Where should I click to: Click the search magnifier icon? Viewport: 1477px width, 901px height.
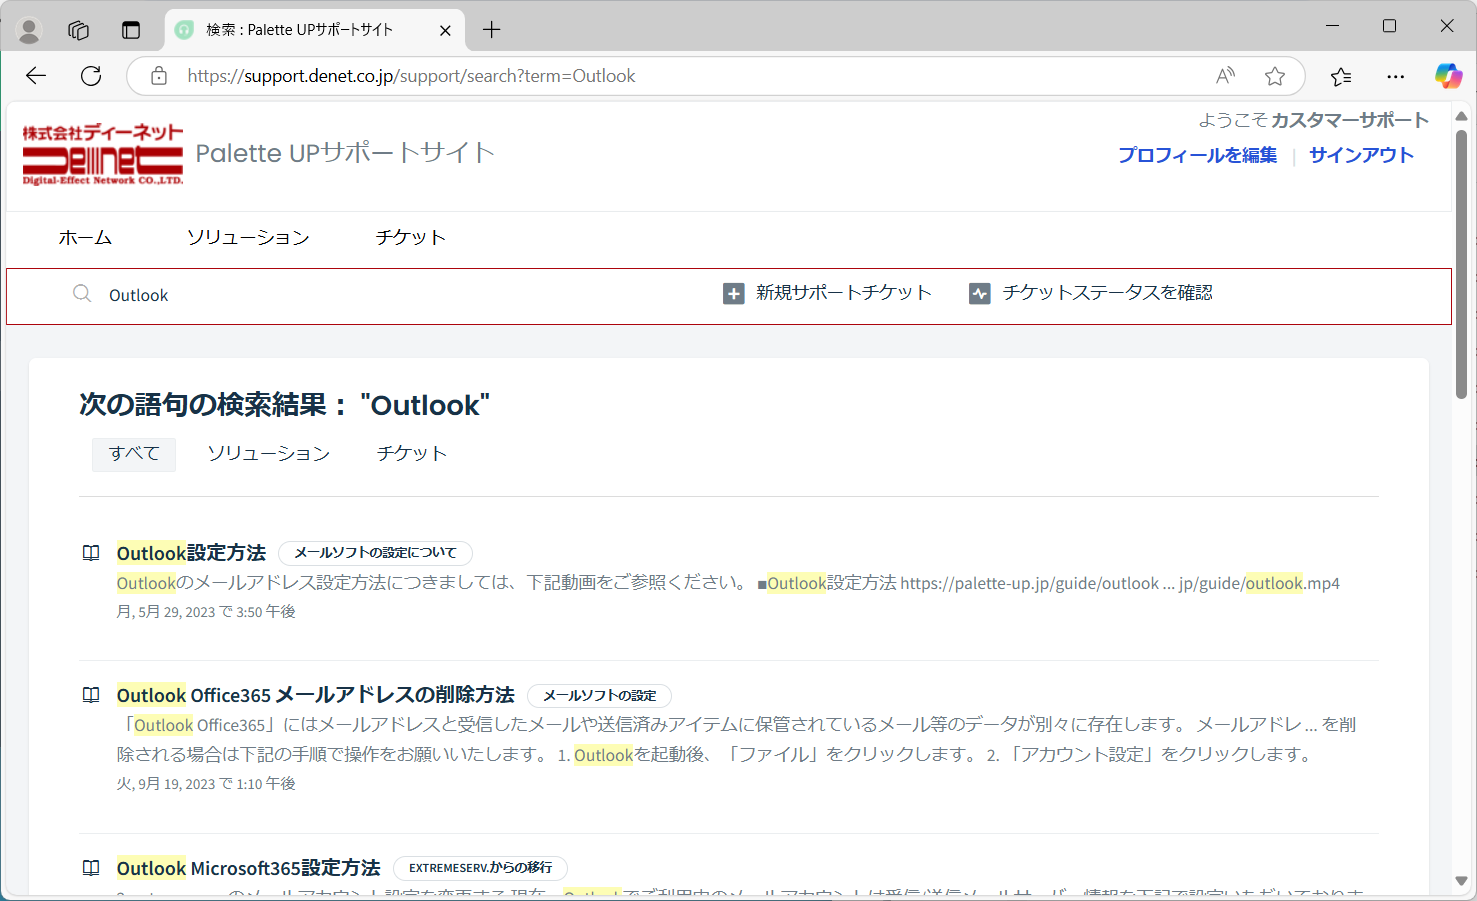(82, 294)
